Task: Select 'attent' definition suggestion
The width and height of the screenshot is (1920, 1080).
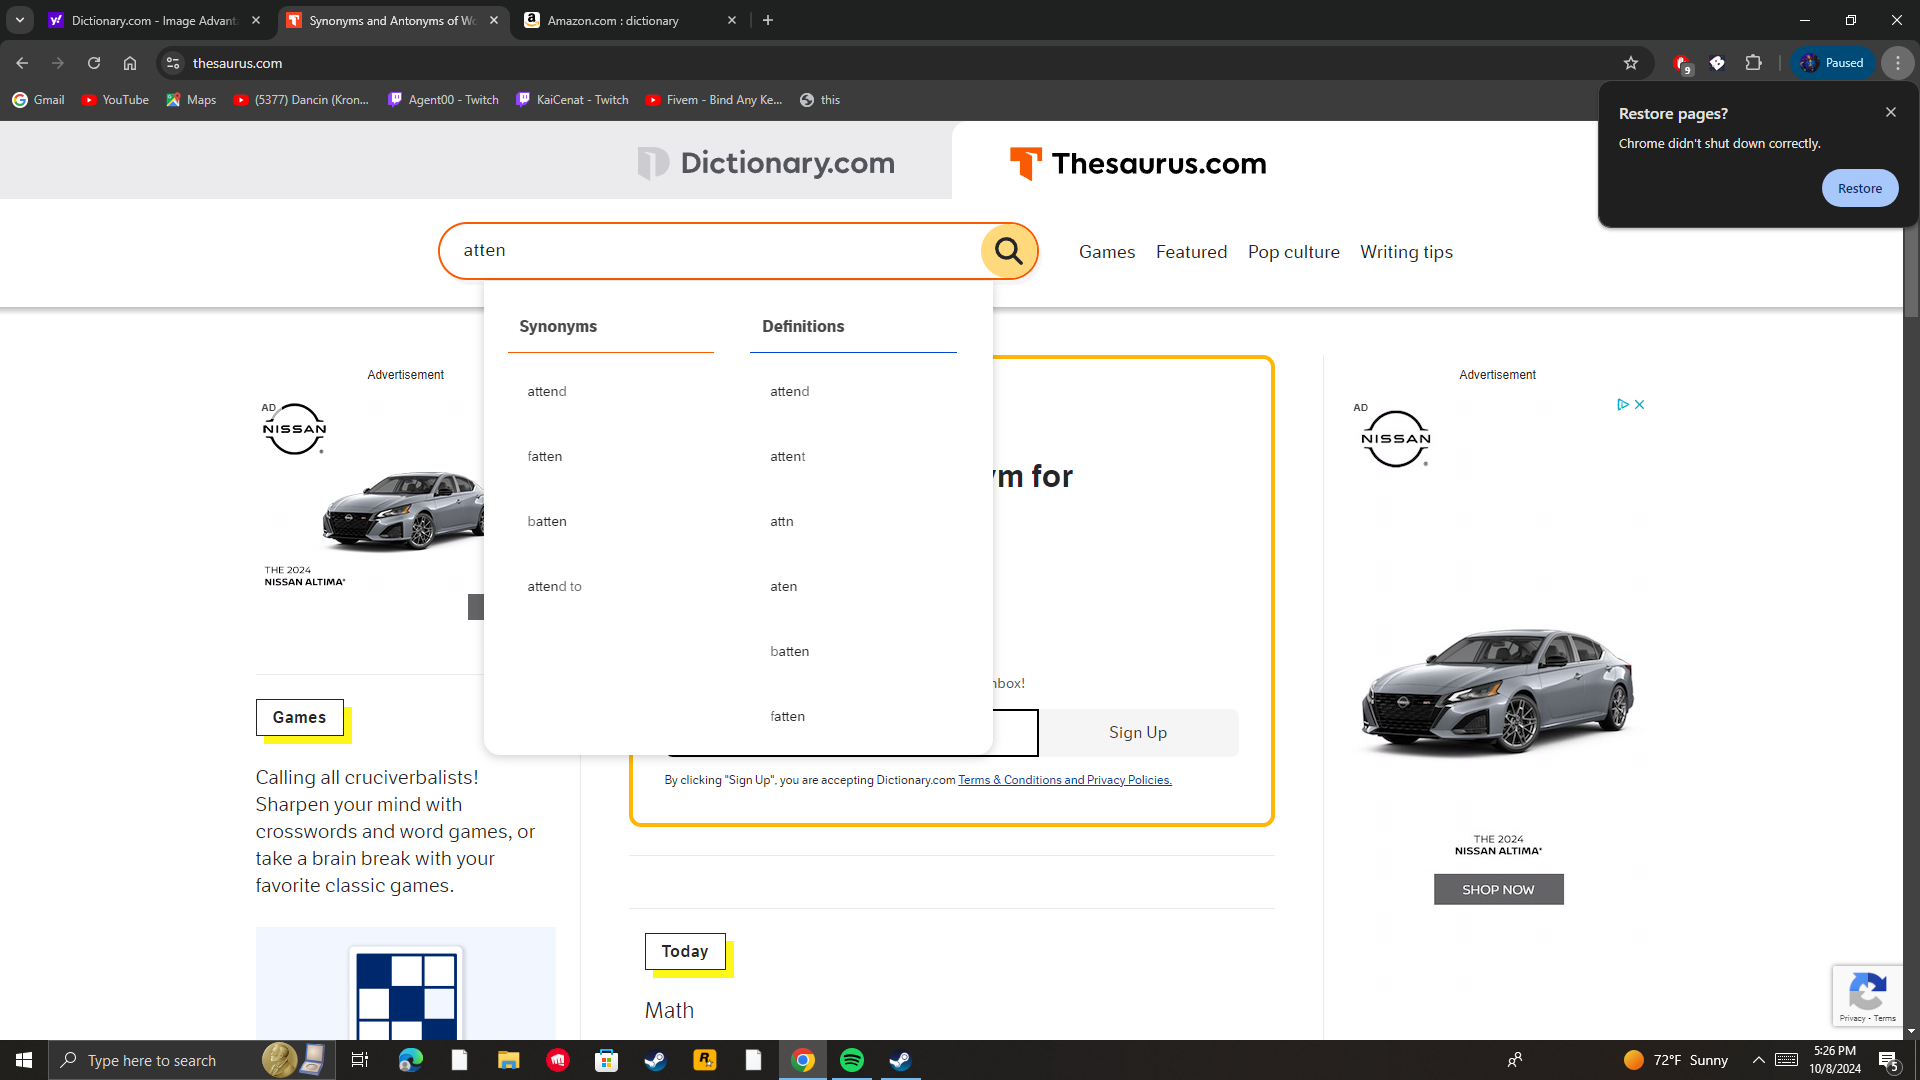Action: tap(787, 457)
